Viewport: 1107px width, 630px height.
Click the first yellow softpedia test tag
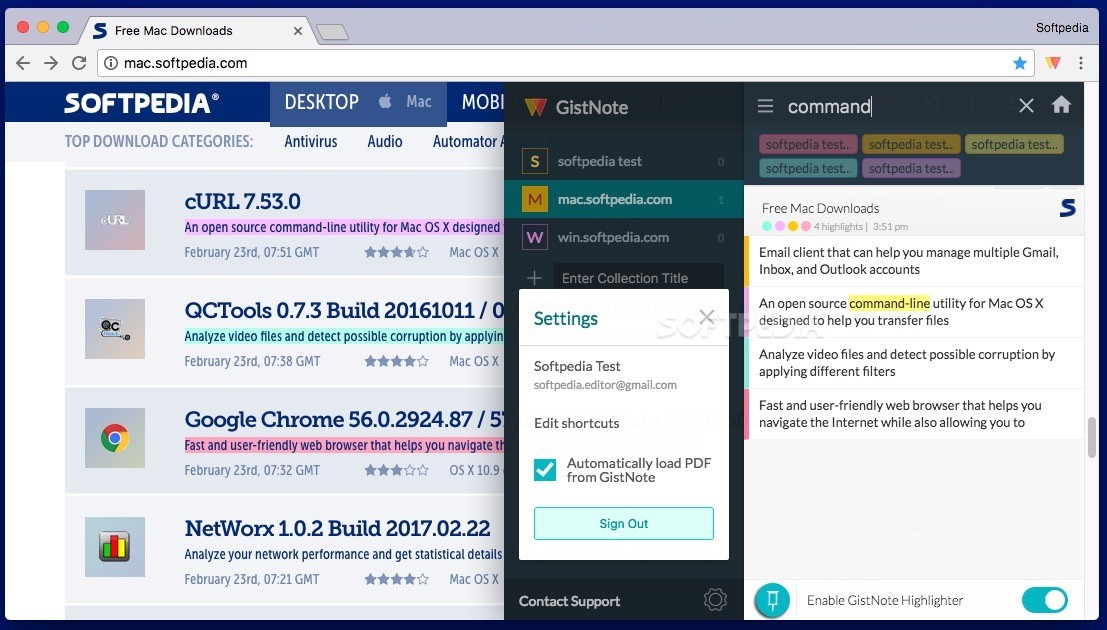911,144
